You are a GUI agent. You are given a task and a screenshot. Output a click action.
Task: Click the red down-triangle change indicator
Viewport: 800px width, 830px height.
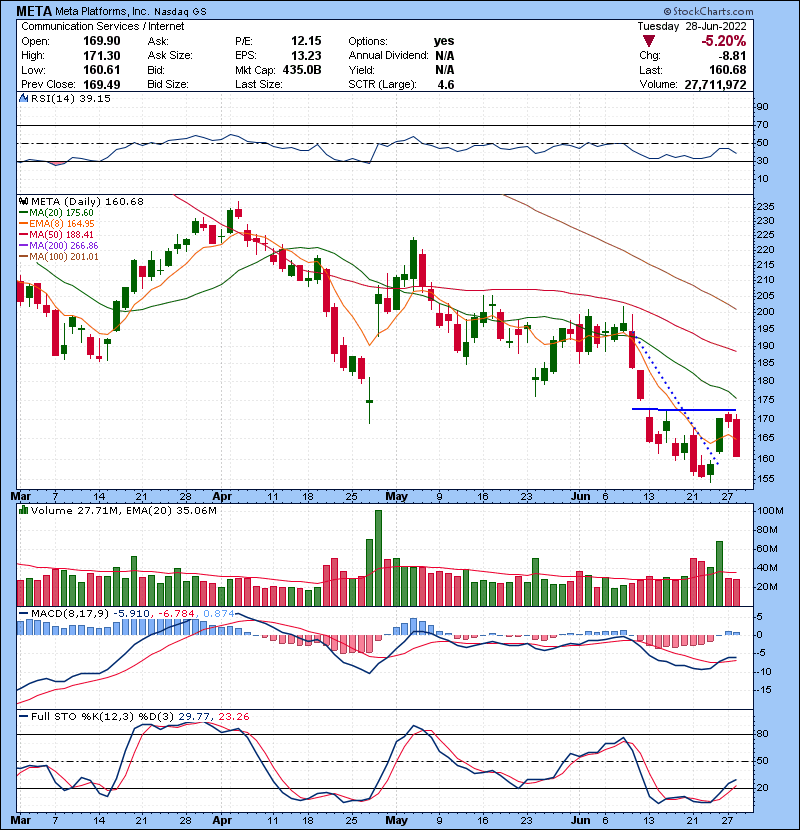[x=649, y=41]
